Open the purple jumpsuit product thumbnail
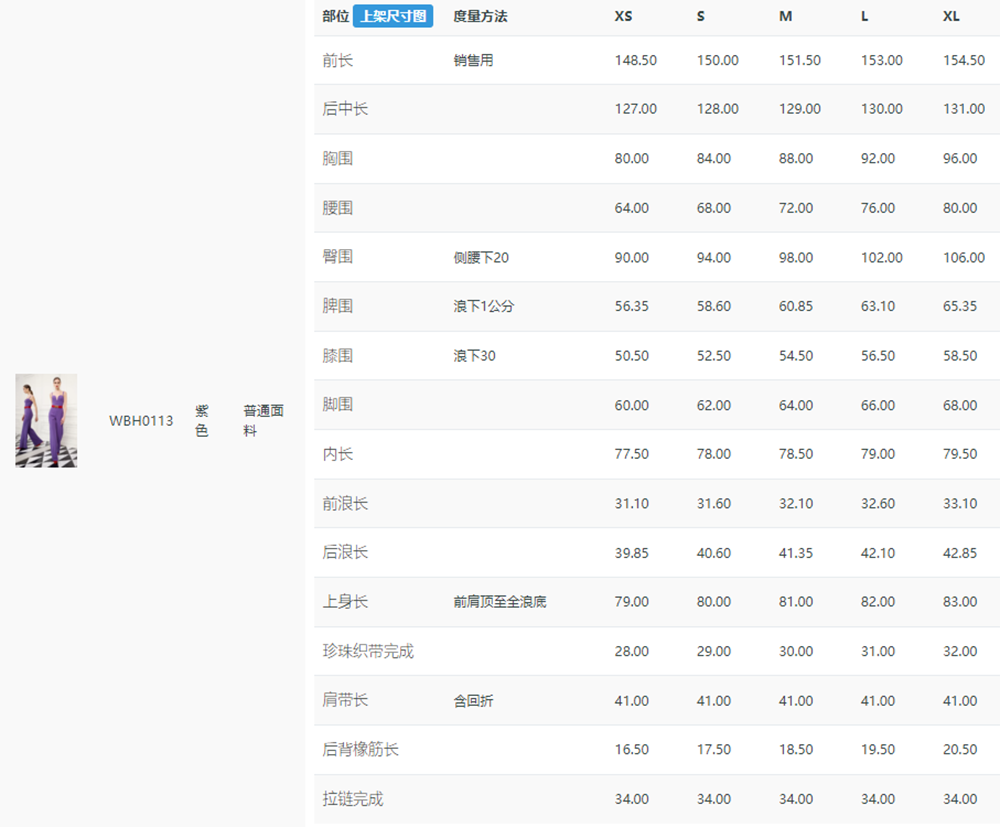Viewport: 1000px width, 827px height. pos(46,421)
